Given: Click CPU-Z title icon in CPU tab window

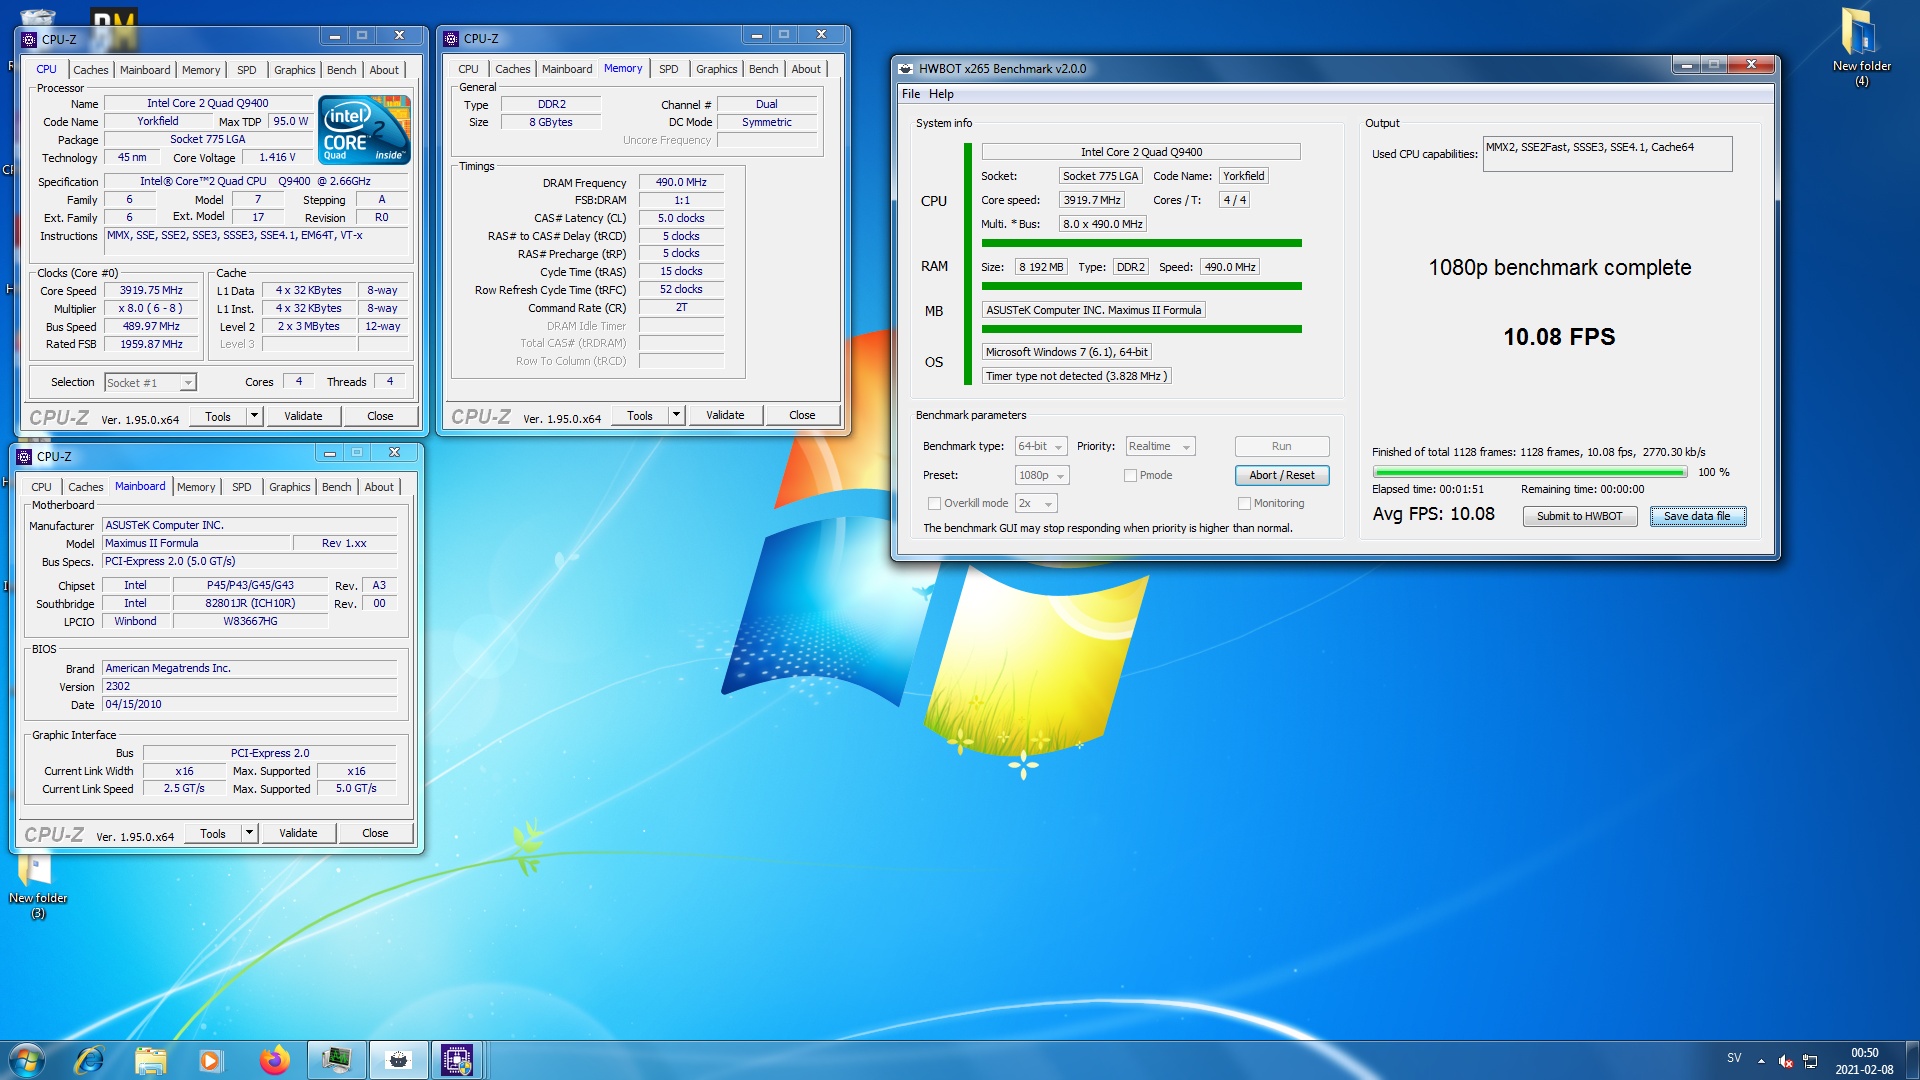Looking at the screenshot, I should (29, 40).
